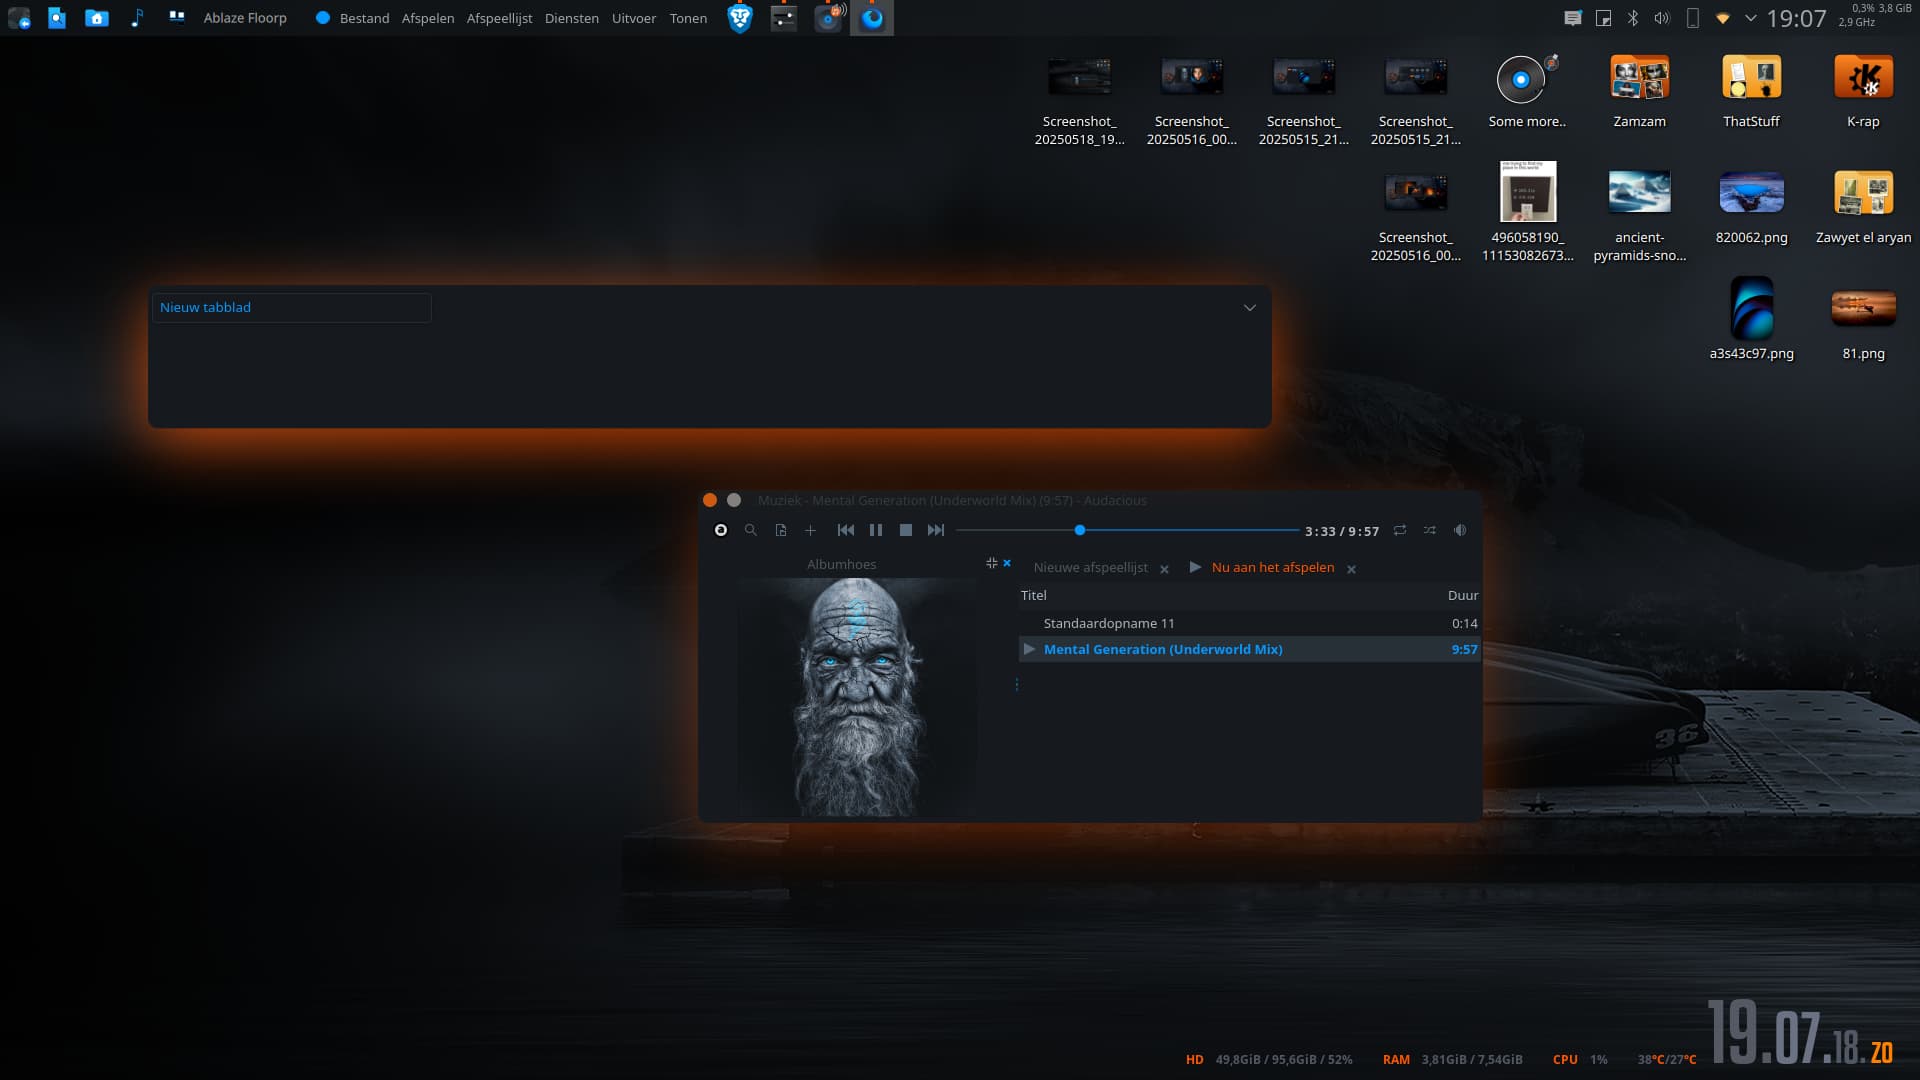The width and height of the screenshot is (1920, 1080).
Task: Undock the Albumhoes panel
Action: click(991, 563)
